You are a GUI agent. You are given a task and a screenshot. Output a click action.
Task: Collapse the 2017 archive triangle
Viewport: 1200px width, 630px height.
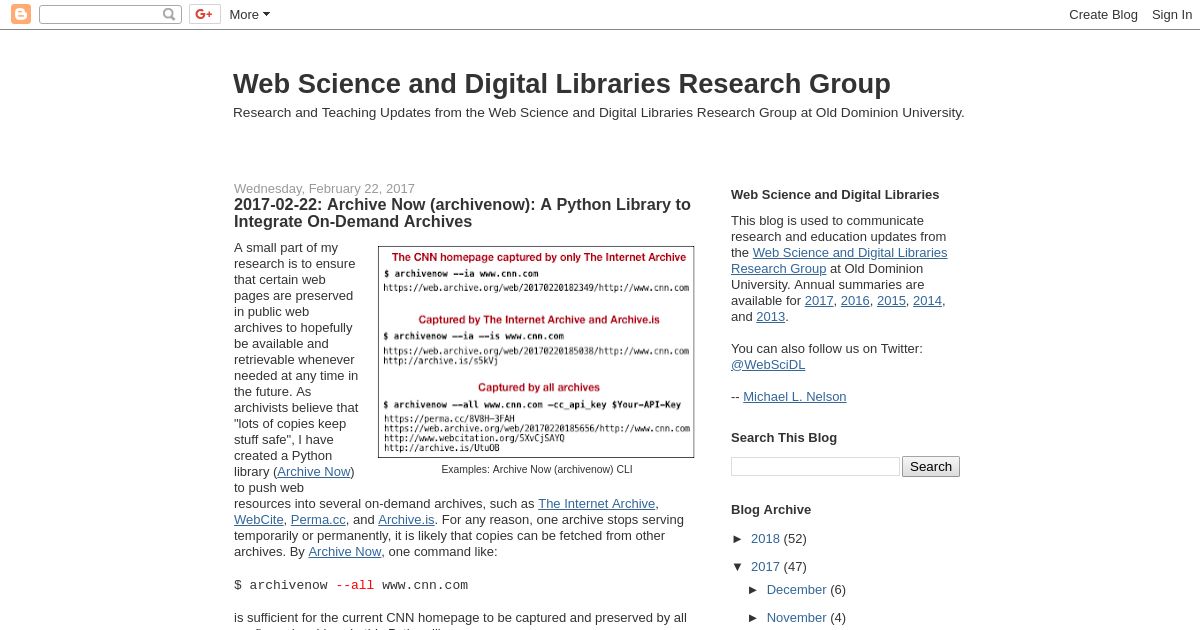(738, 566)
